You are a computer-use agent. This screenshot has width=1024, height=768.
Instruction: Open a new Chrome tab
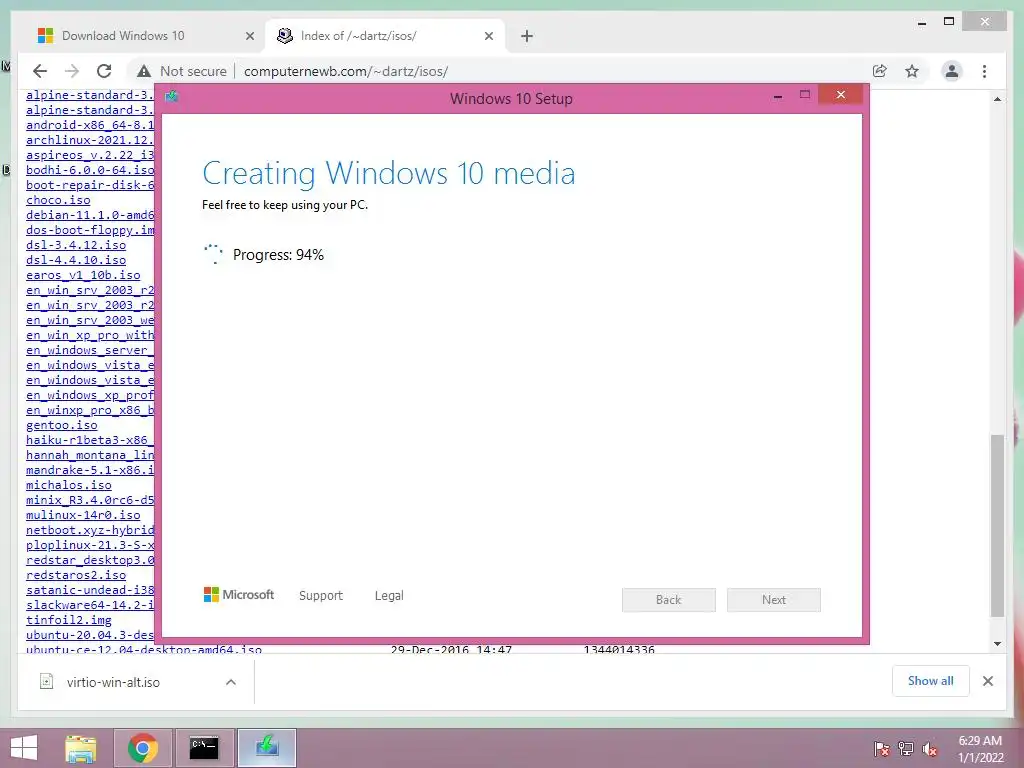[527, 36]
